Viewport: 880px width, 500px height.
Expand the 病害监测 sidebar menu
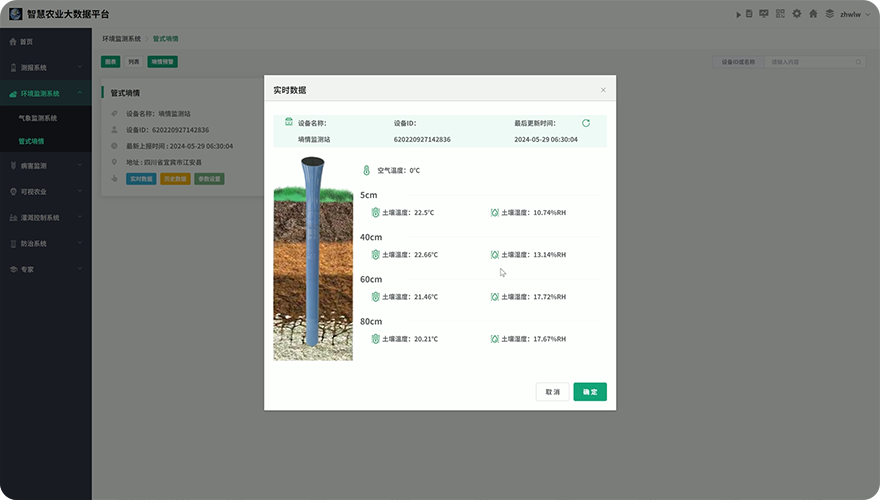(x=45, y=166)
